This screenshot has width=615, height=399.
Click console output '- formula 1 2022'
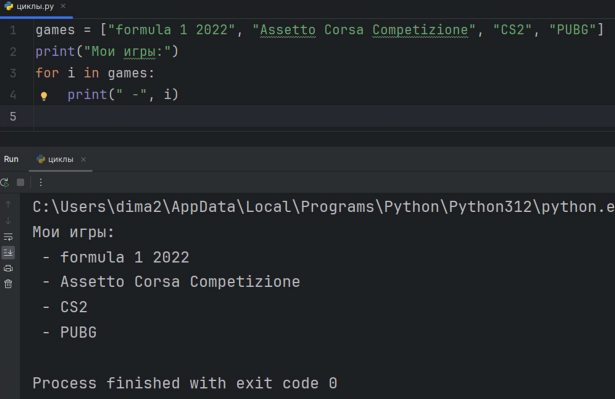(116, 257)
